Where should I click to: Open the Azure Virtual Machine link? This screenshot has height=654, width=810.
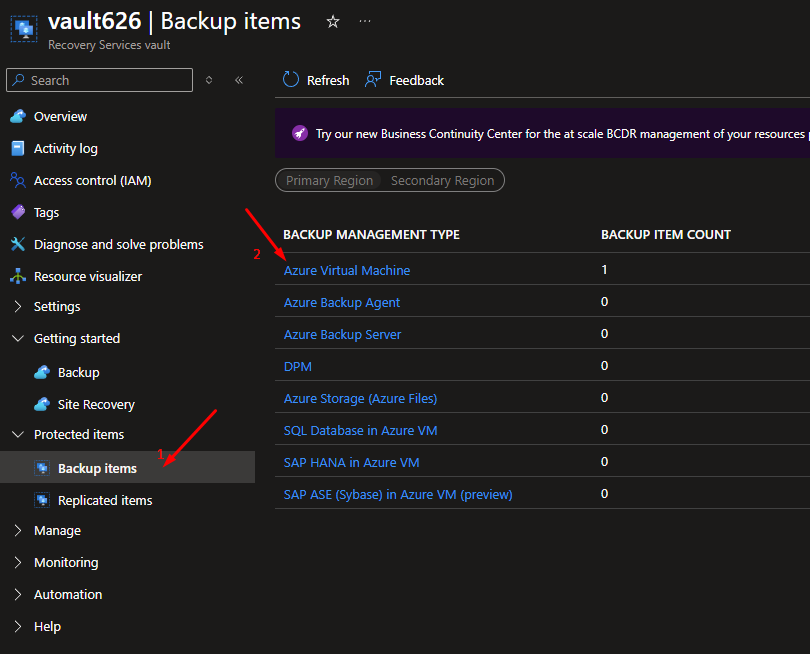coord(347,270)
